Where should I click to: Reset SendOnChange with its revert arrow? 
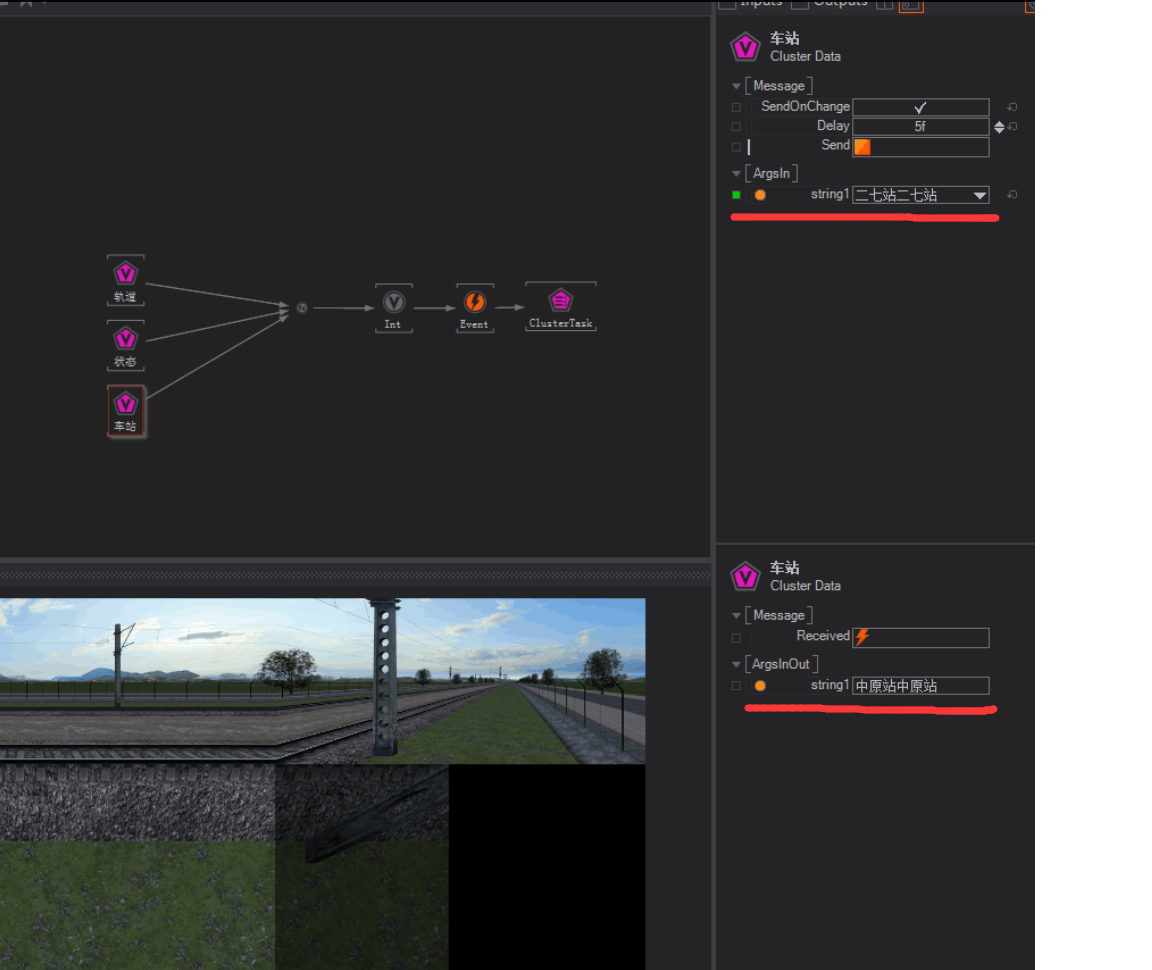click(1012, 107)
